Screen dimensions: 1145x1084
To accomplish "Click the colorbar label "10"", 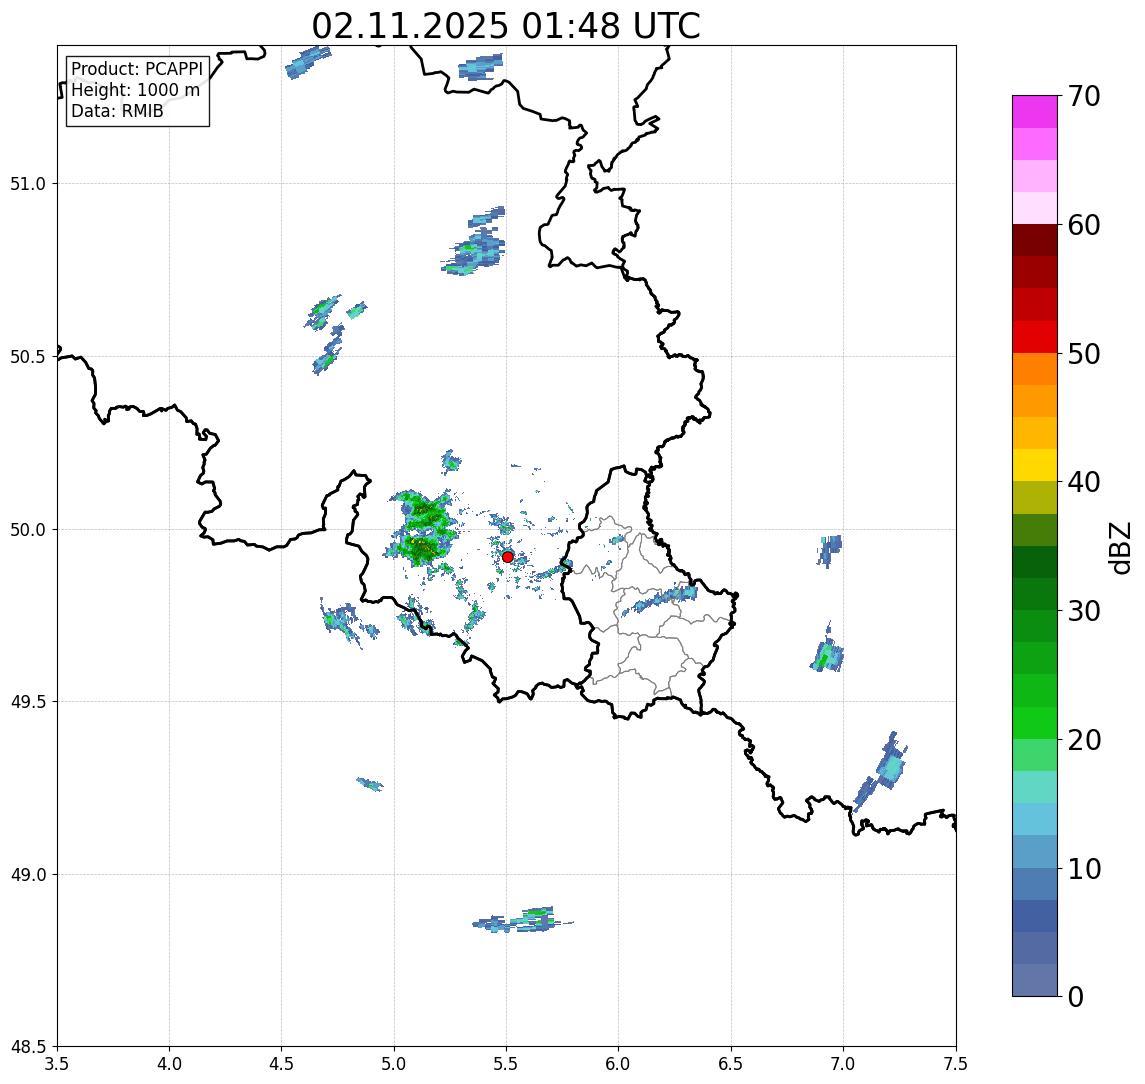I will (x=1084, y=869).
